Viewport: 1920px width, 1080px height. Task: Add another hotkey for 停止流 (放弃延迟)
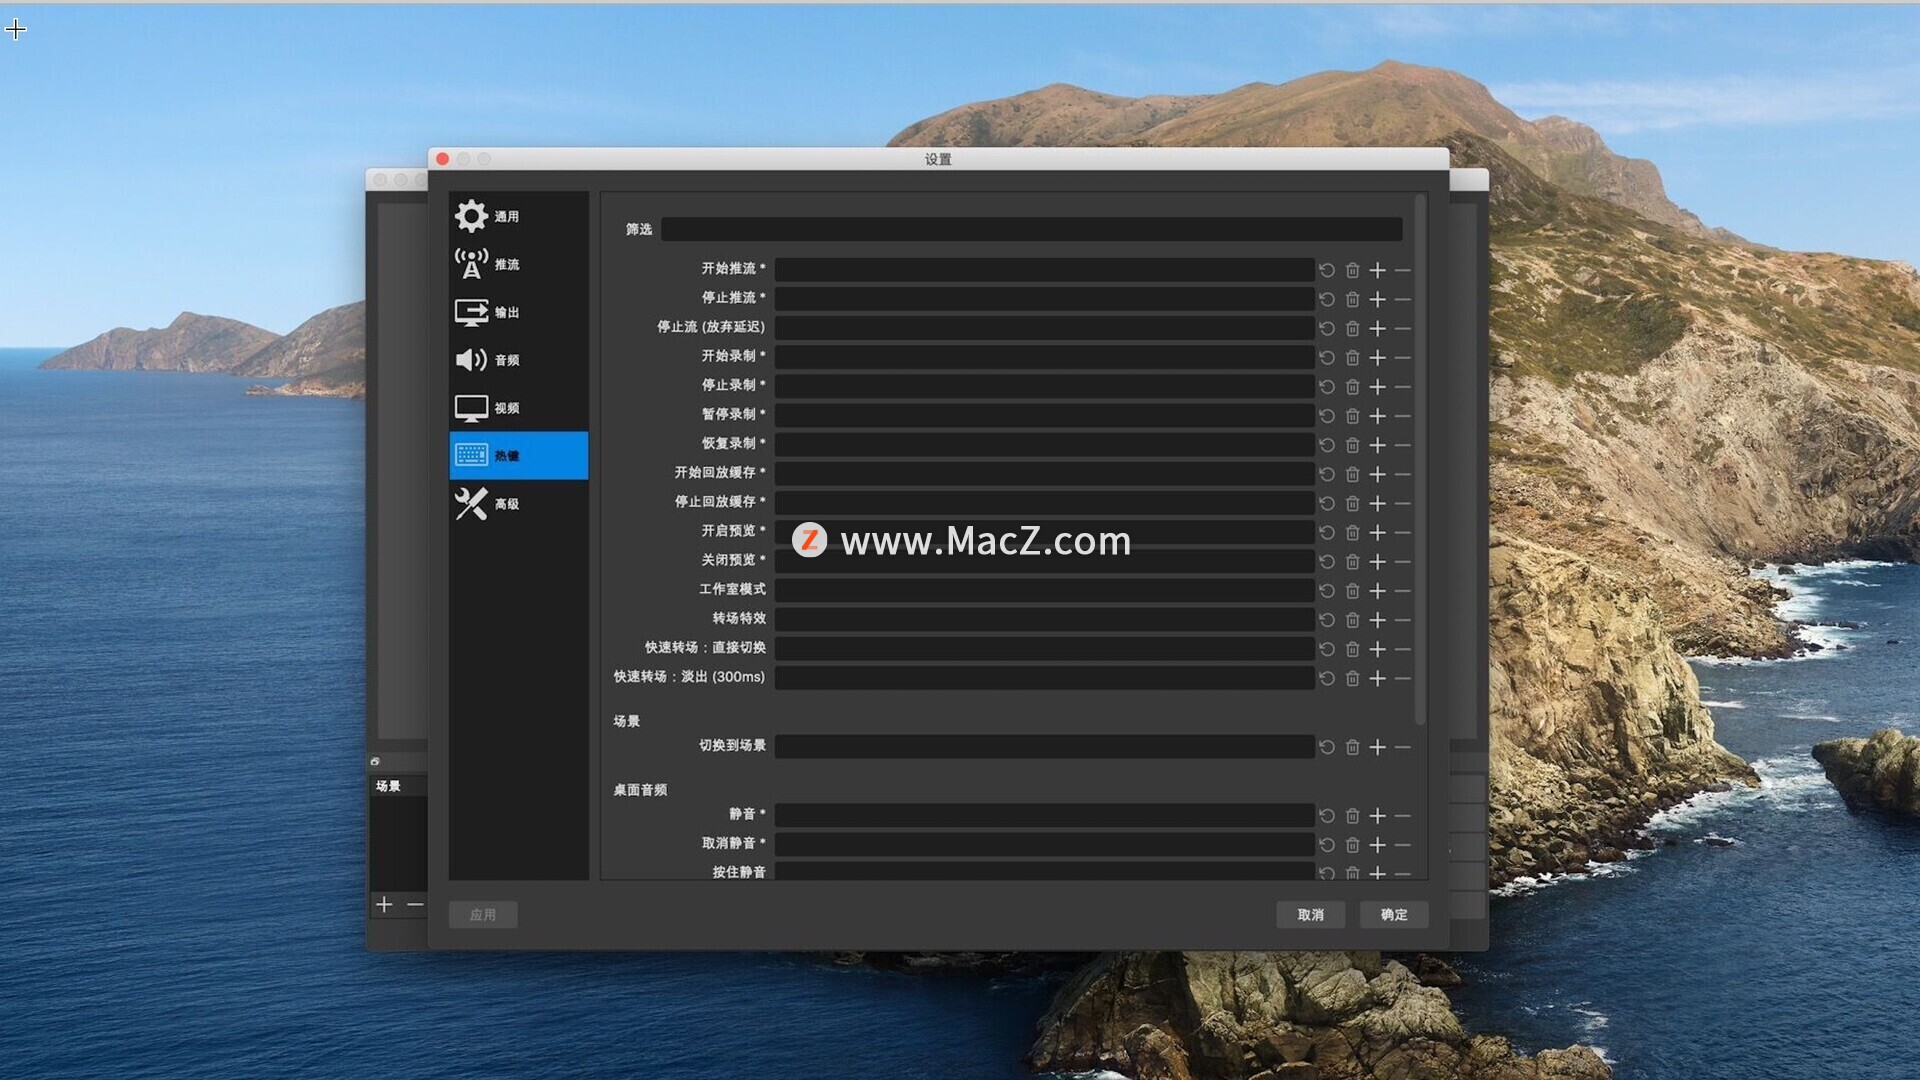pyautogui.click(x=1377, y=328)
